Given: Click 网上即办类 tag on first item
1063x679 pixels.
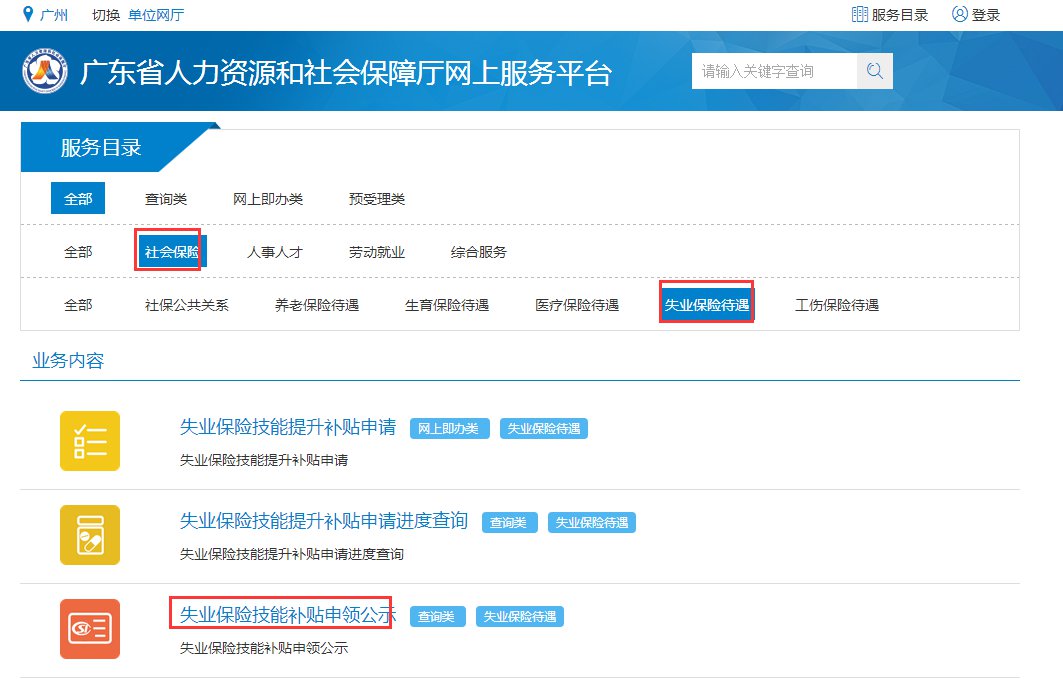Looking at the screenshot, I should point(450,429).
